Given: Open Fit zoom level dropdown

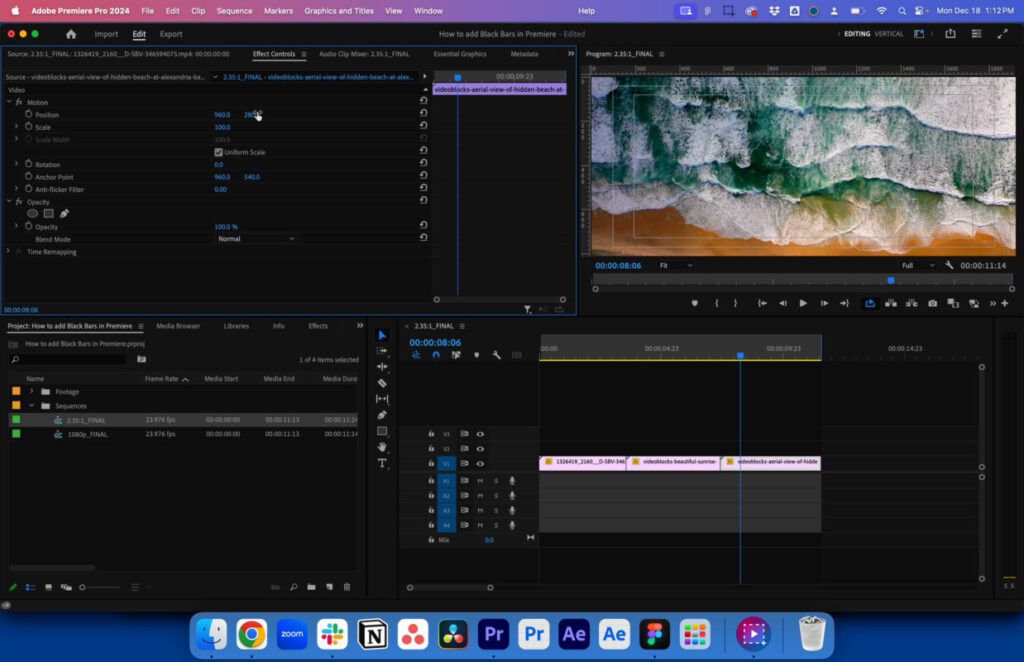Looking at the screenshot, I should tap(676, 266).
